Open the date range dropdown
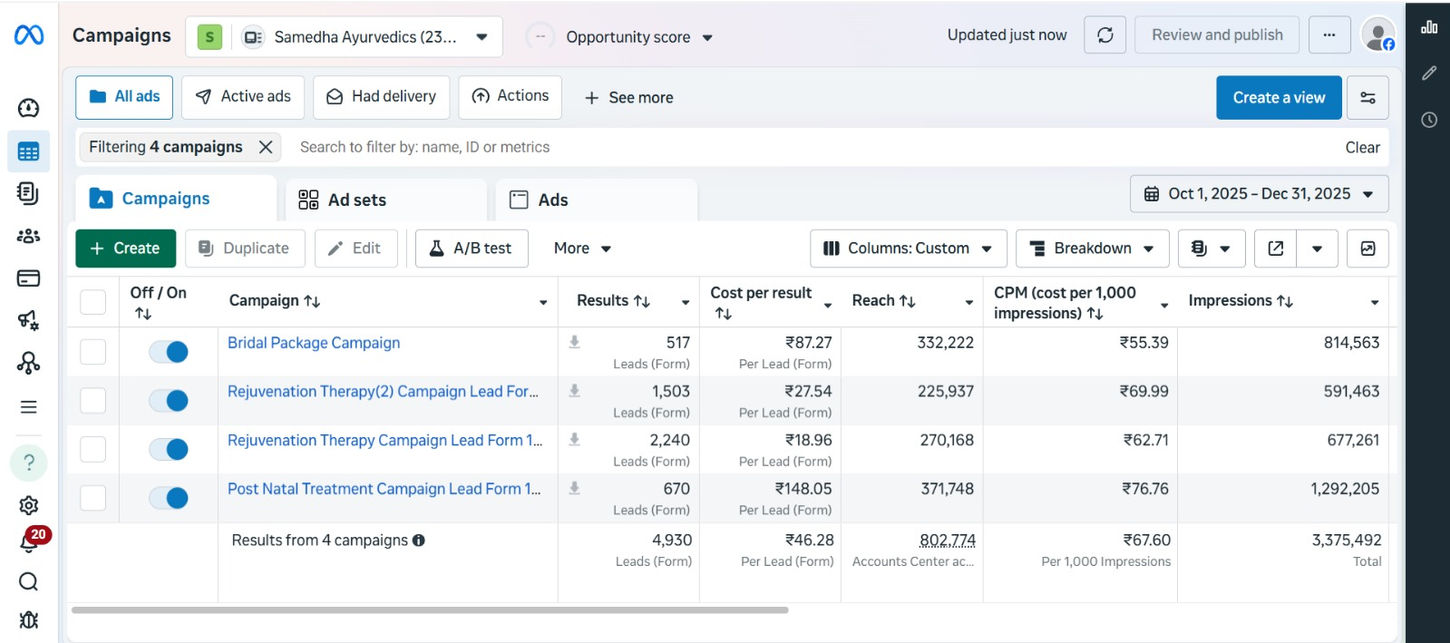This screenshot has width=1450, height=643. tap(1259, 194)
